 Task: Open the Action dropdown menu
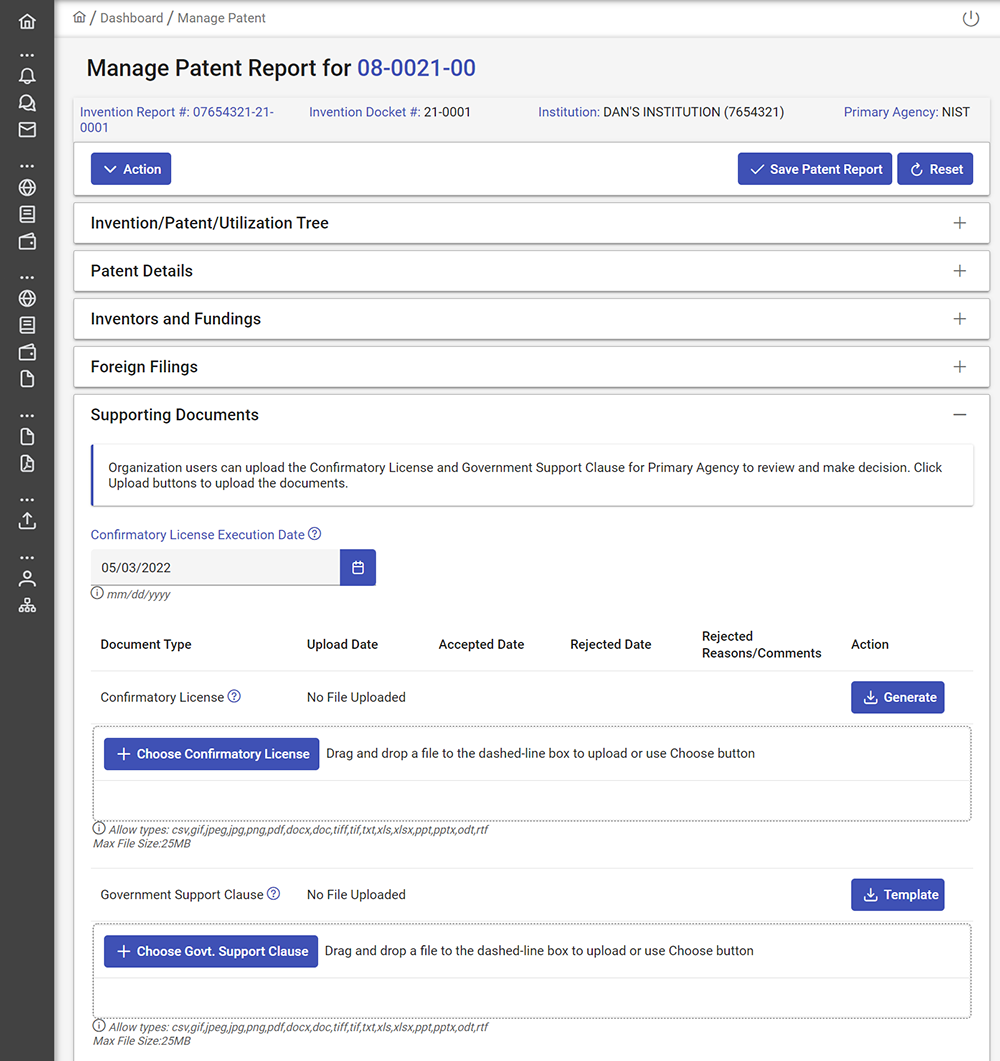(131, 169)
